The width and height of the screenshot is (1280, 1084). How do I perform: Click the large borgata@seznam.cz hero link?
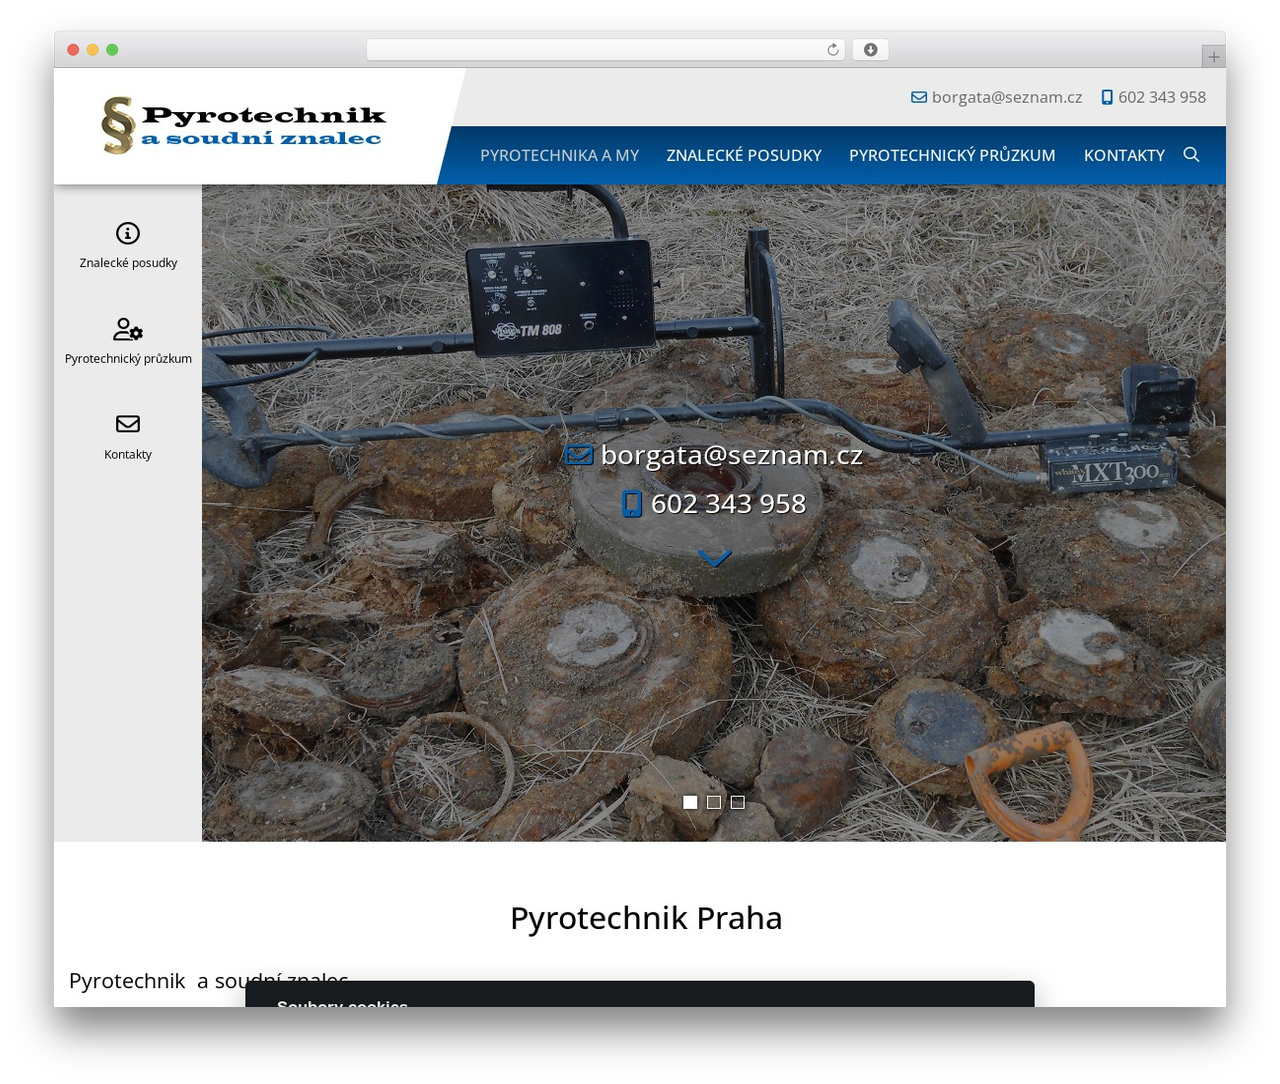pyautogui.click(x=732, y=455)
